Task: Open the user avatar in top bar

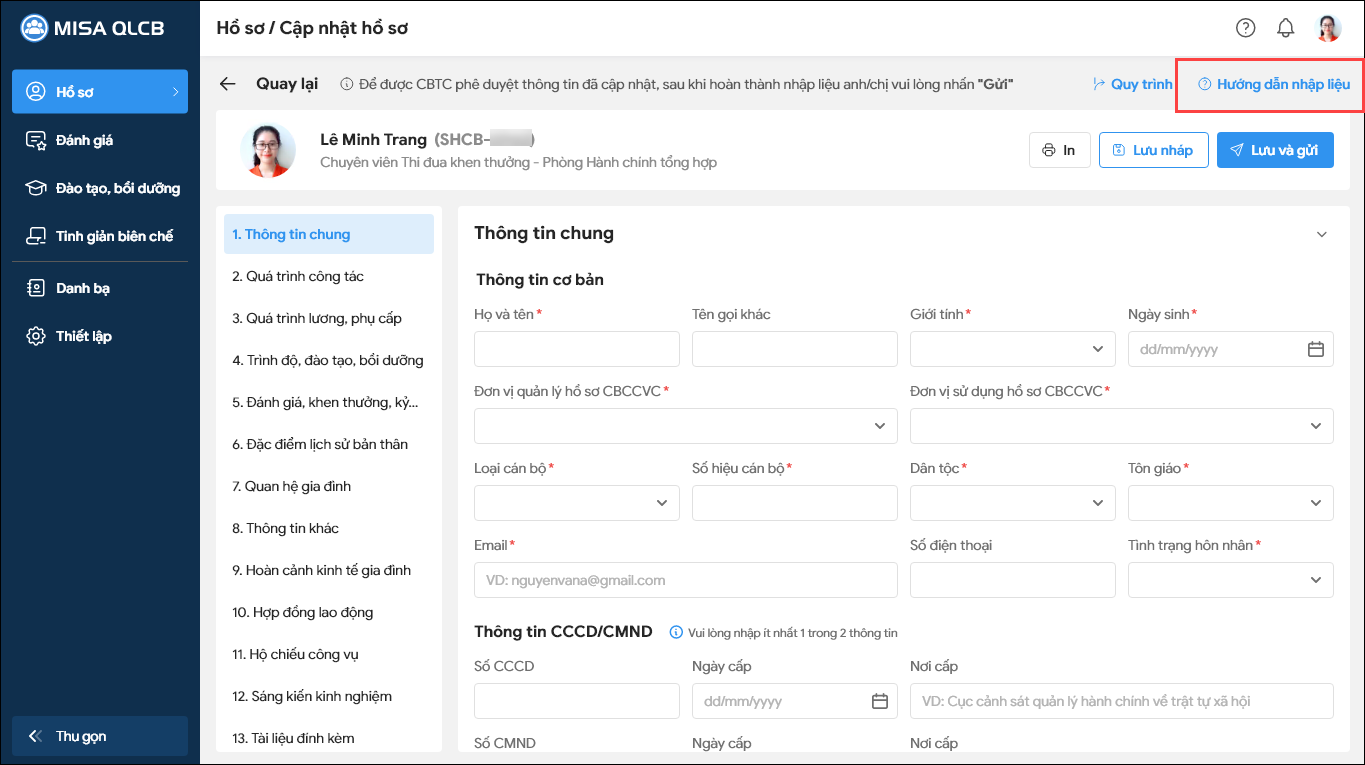Action: coord(1328,28)
